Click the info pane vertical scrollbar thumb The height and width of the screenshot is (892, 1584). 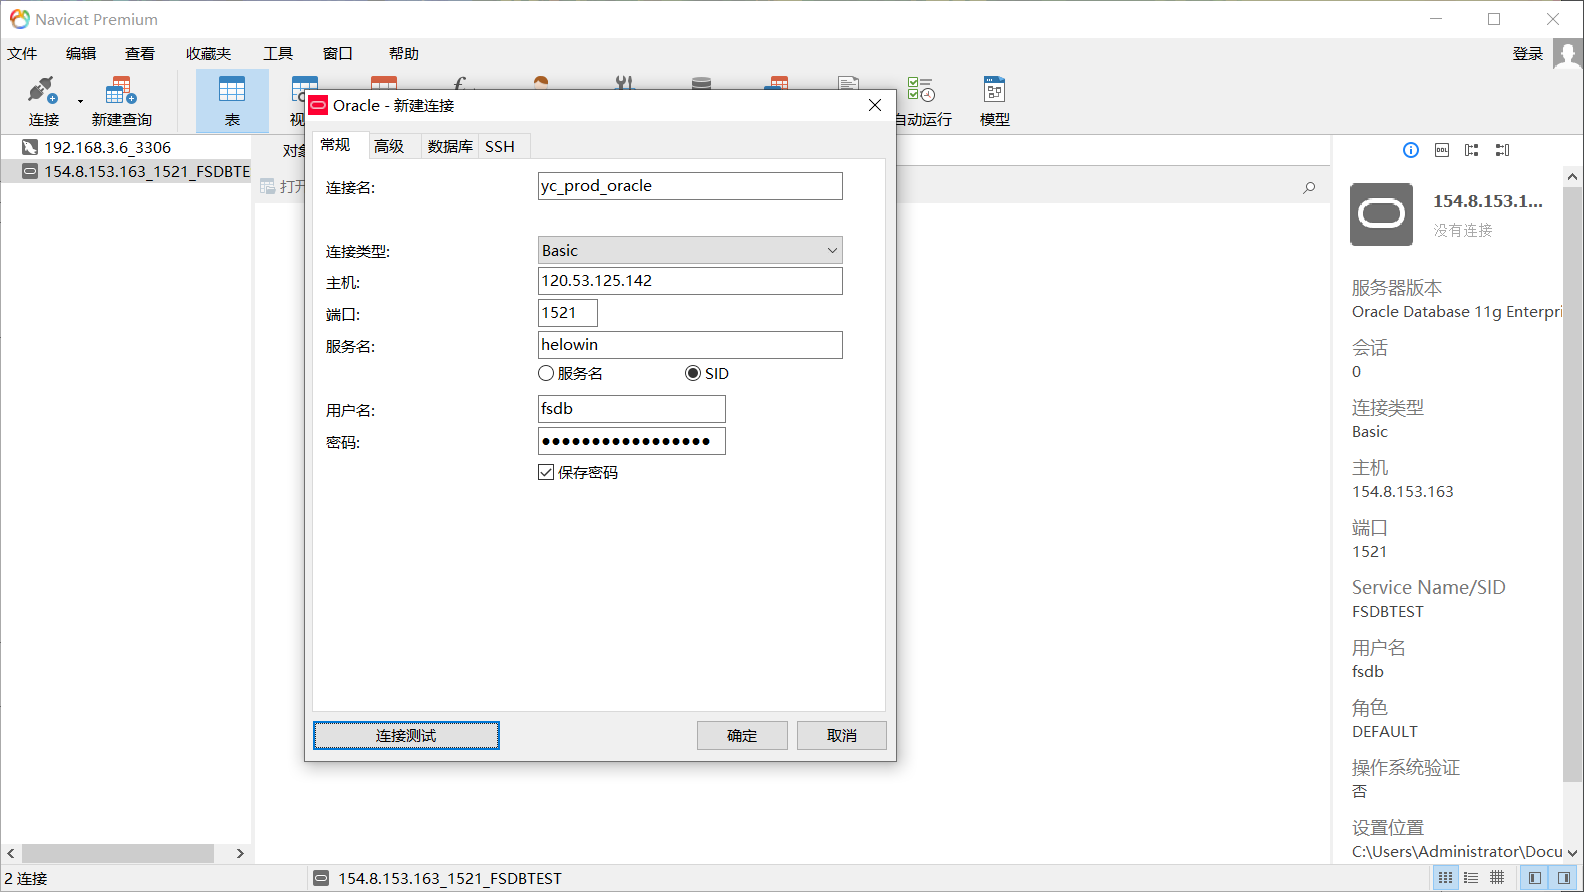(1572, 483)
